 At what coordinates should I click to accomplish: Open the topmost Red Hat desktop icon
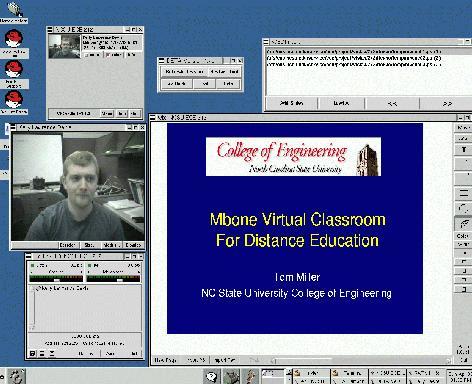click(x=14, y=39)
